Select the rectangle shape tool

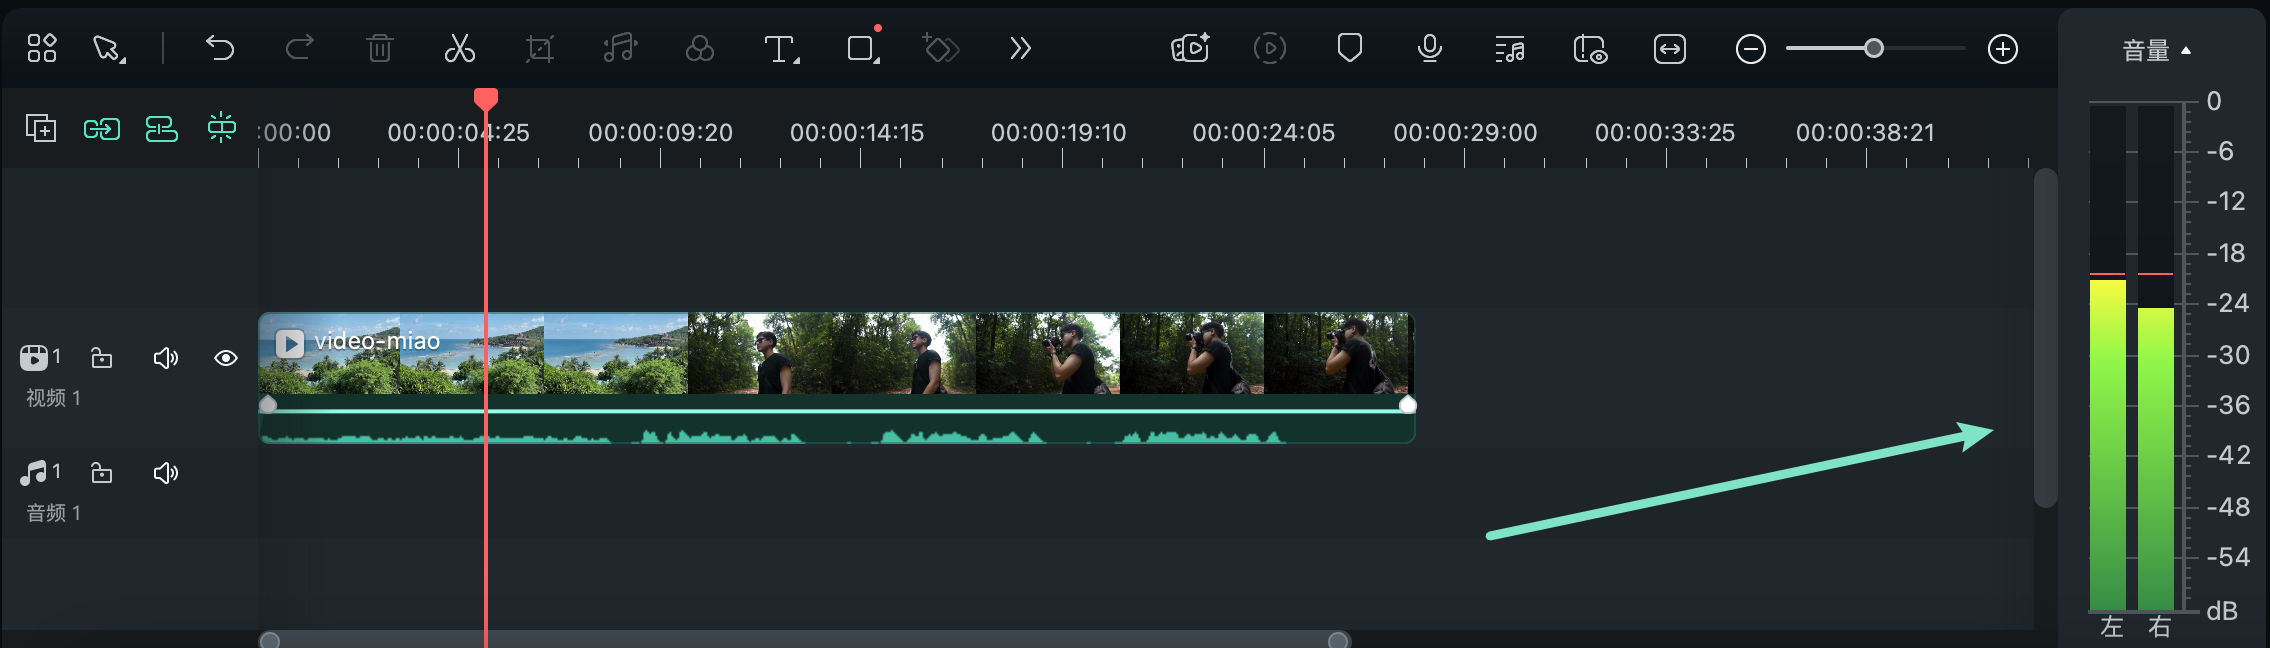pos(862,49)
